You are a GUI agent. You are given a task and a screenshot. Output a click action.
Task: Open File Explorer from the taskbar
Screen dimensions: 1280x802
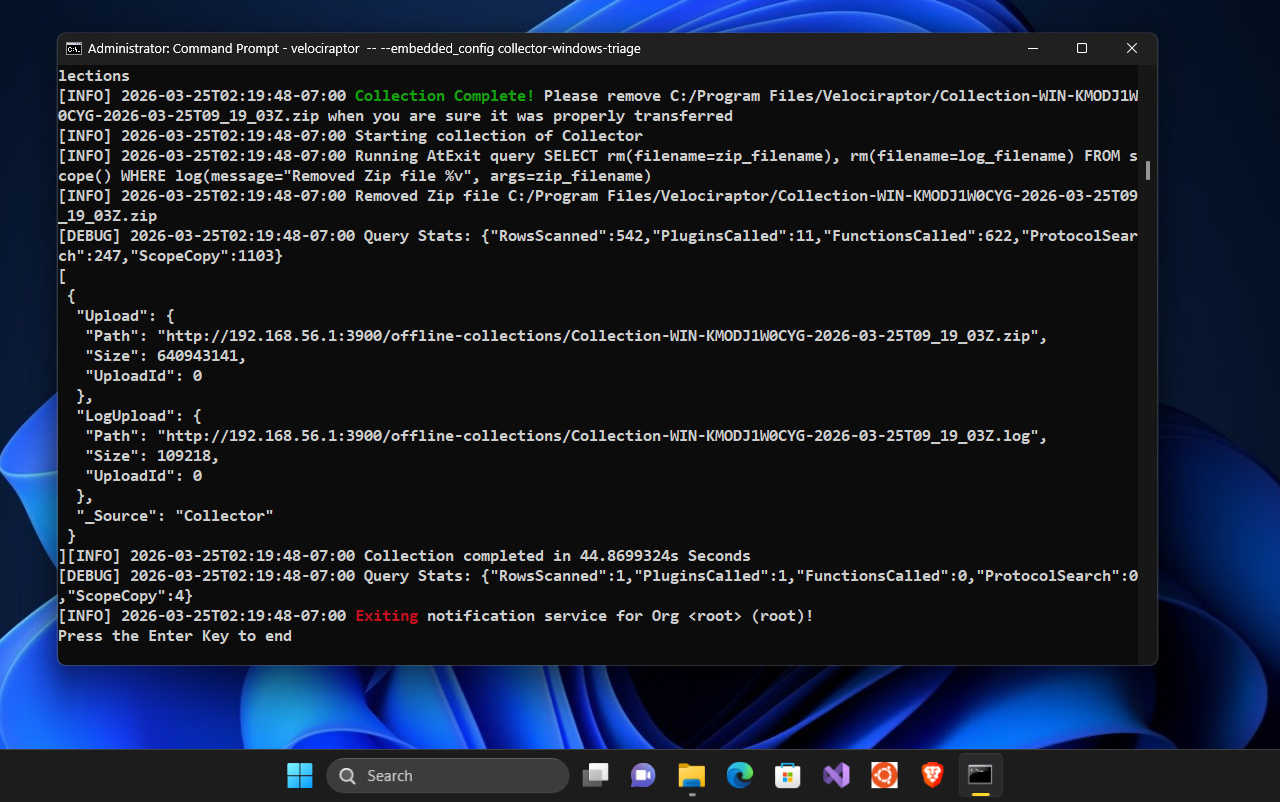point(691,775)
